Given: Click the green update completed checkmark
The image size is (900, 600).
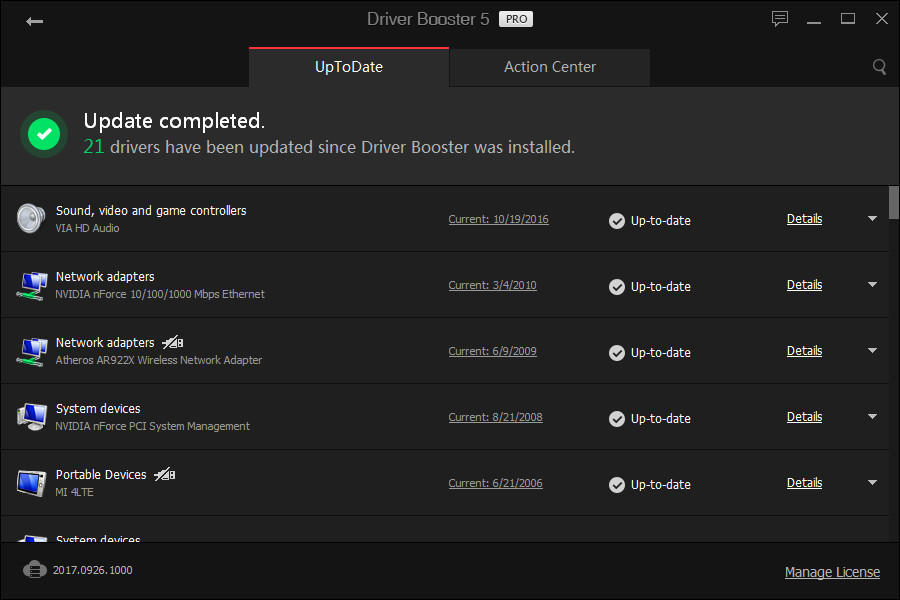Looking at the screenshot, I should (43, 134).
